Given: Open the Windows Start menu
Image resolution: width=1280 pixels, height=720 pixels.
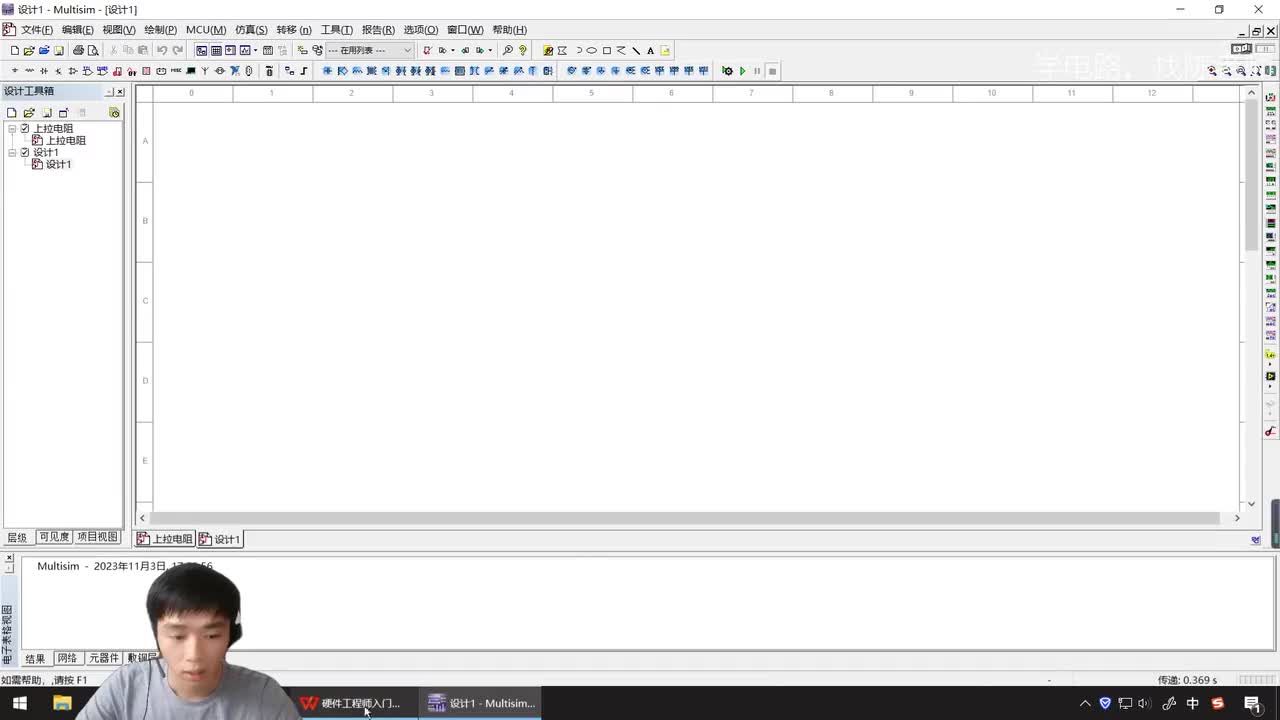Looking at the screenshot, I should (x=20, y=703).
